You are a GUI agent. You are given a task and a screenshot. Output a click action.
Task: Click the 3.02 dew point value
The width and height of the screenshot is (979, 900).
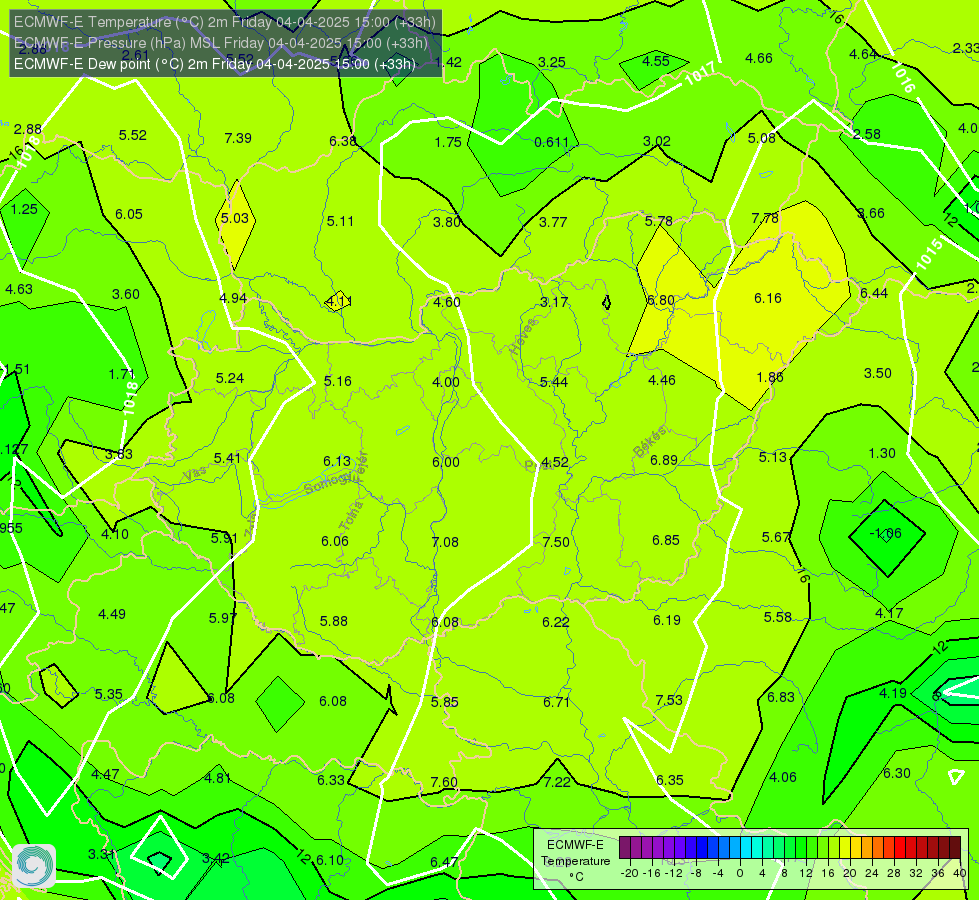pos(657,141)
